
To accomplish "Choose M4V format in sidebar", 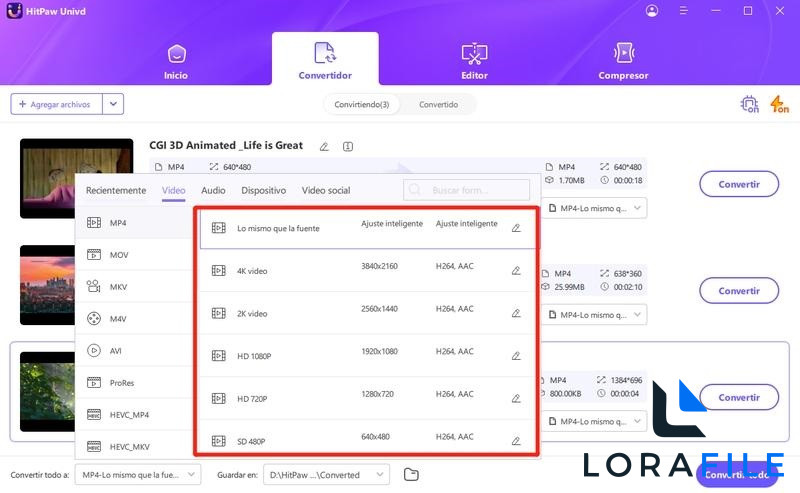I will click(x=134, y=318).
